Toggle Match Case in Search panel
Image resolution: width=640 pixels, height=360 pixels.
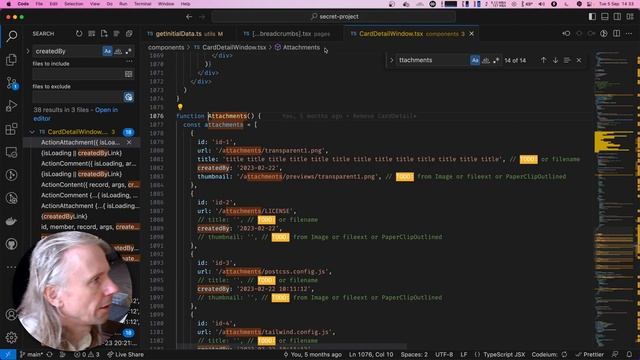pyautogui.click(x=107, y=51)
